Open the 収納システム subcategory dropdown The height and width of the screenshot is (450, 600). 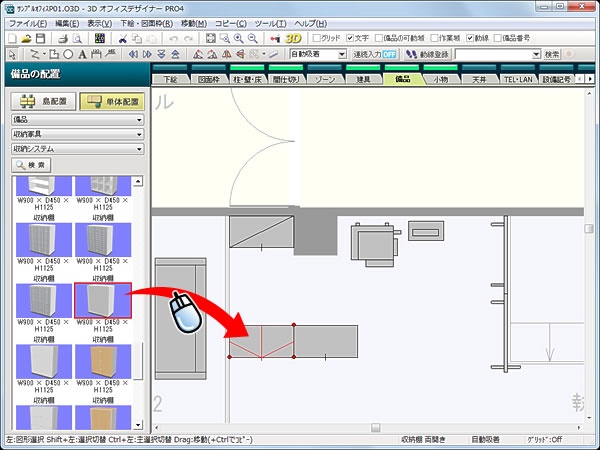pyautogui.click(x=77, y=149)
